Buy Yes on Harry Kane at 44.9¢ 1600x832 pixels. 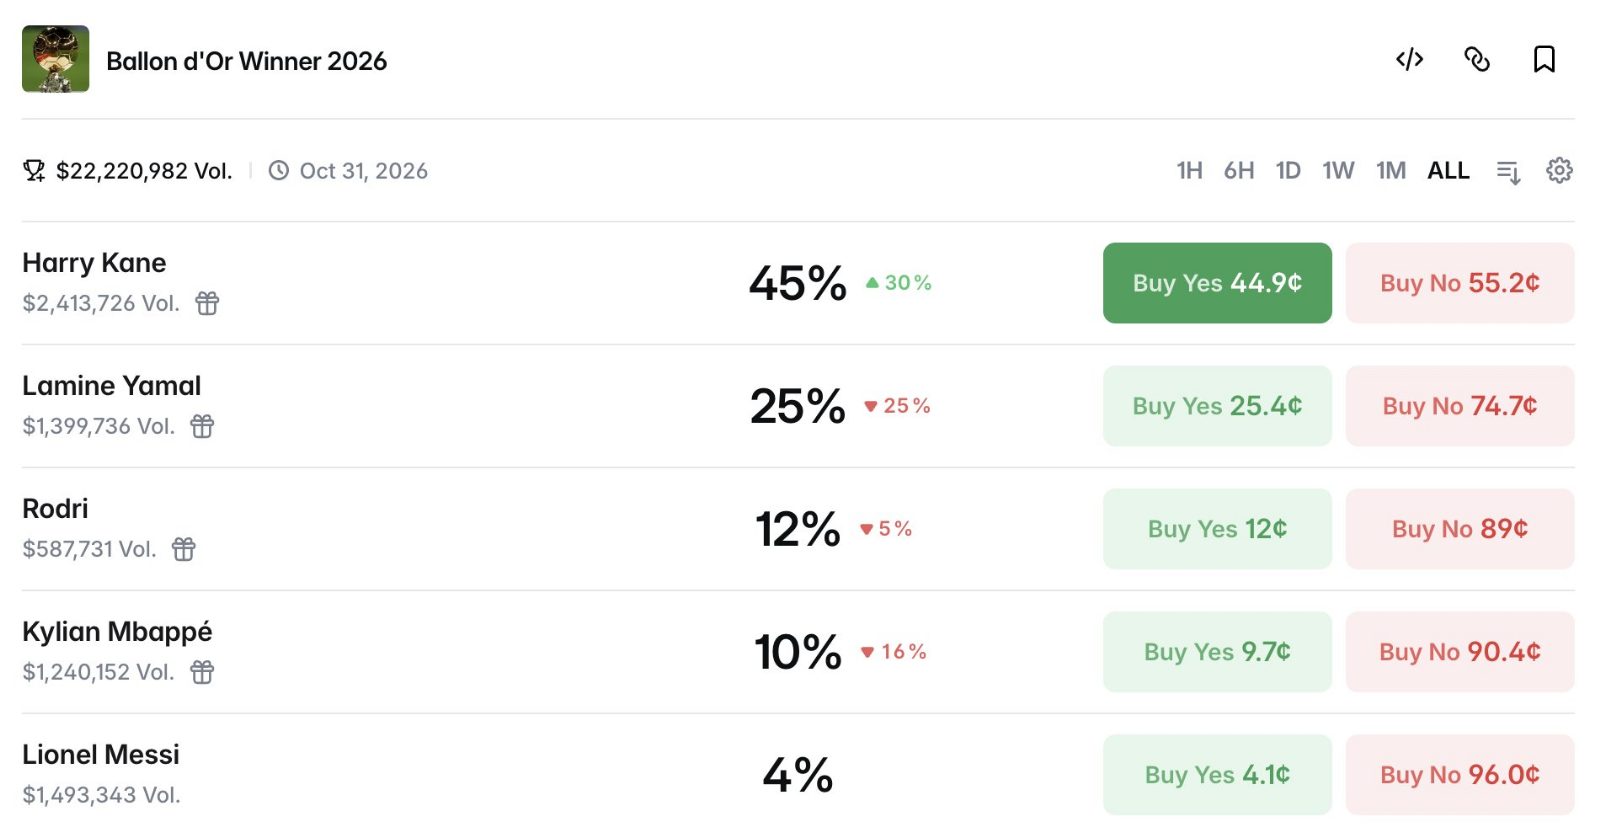[x=1217, y=283]
